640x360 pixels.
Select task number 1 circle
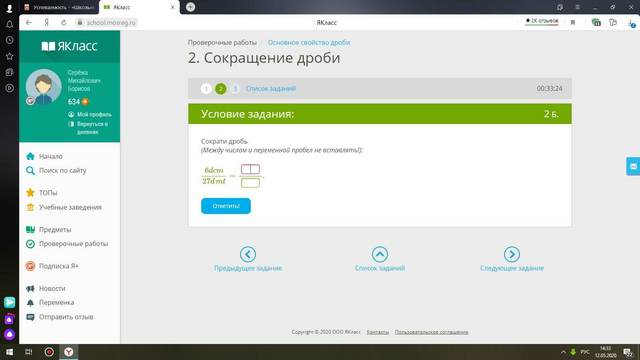207,89
